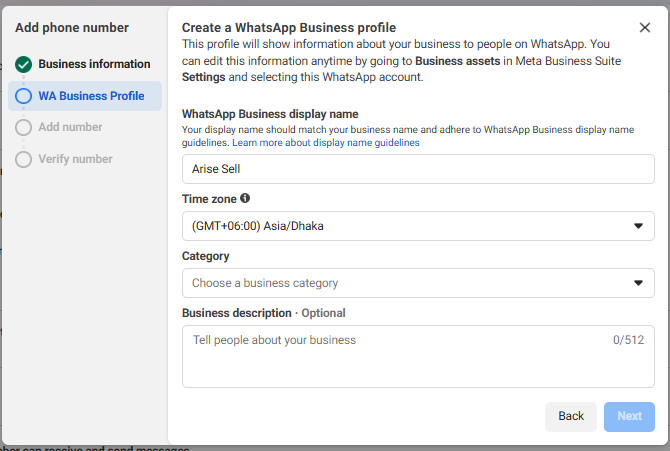Click the Category dropdown arrow
Screen dimensions: 670x451
tap(638, 283)
